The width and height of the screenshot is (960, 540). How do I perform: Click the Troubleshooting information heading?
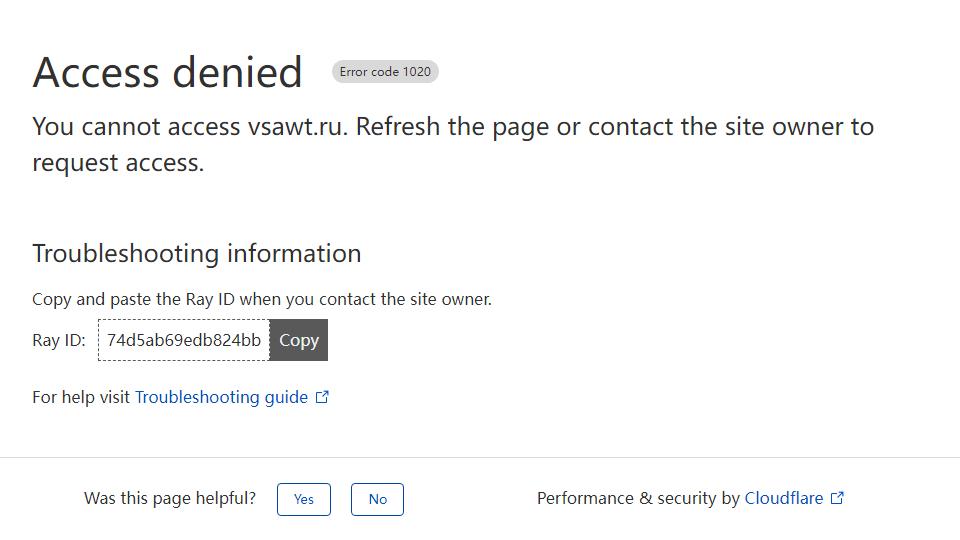(x=196, y=253)
